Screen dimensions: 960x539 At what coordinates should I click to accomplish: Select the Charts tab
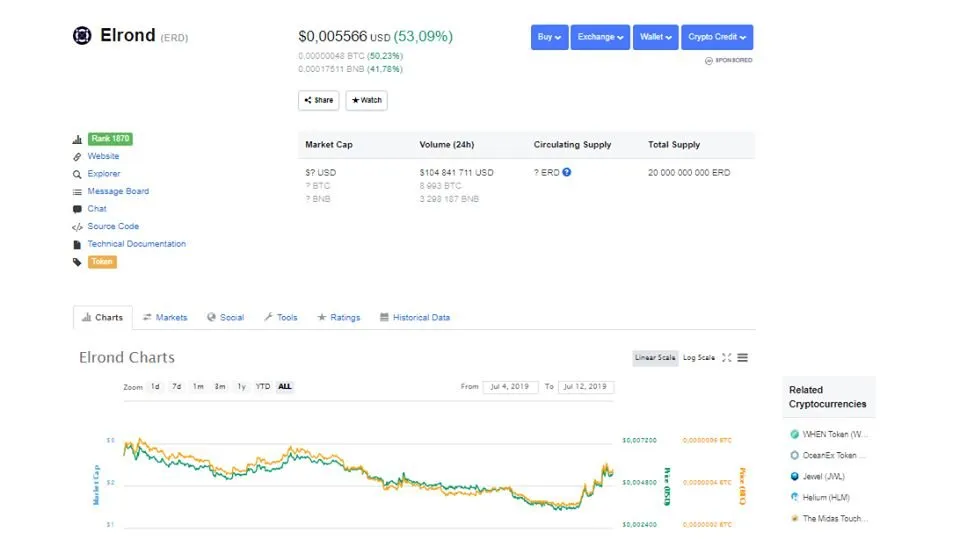[x=103, y=317]
